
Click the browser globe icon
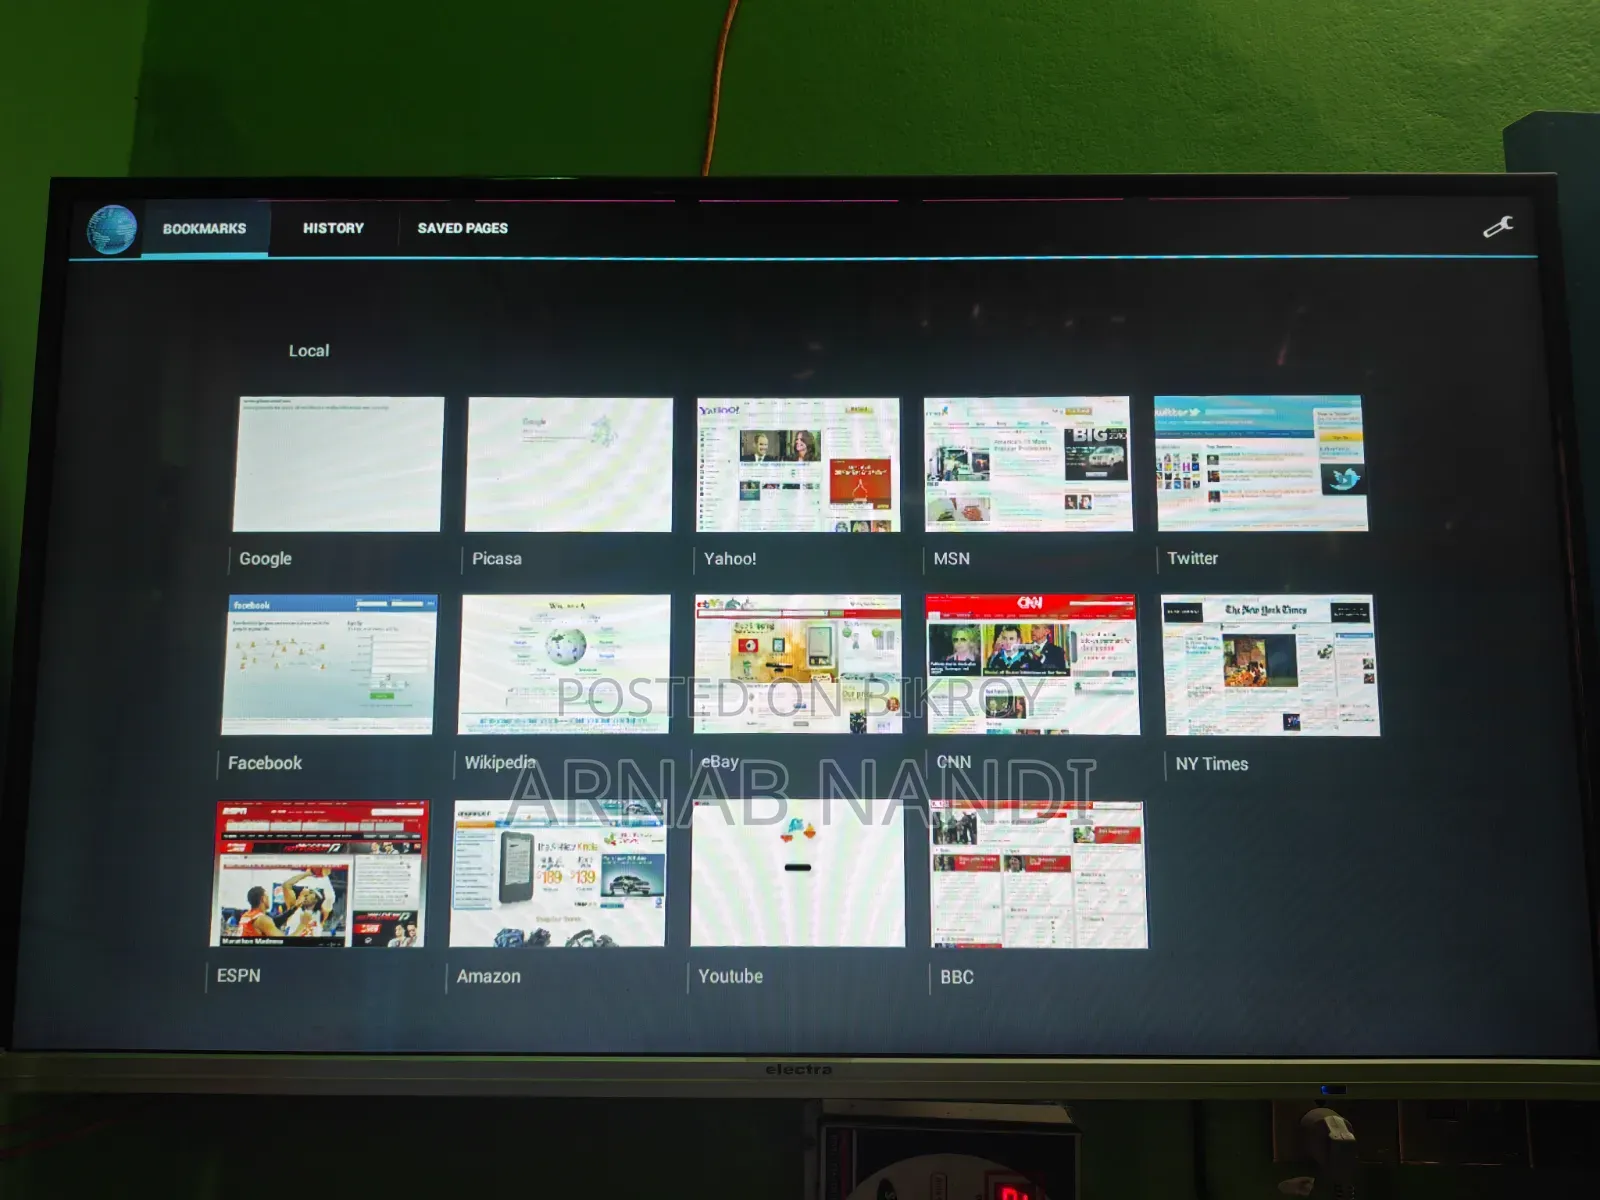click(111, 229)
